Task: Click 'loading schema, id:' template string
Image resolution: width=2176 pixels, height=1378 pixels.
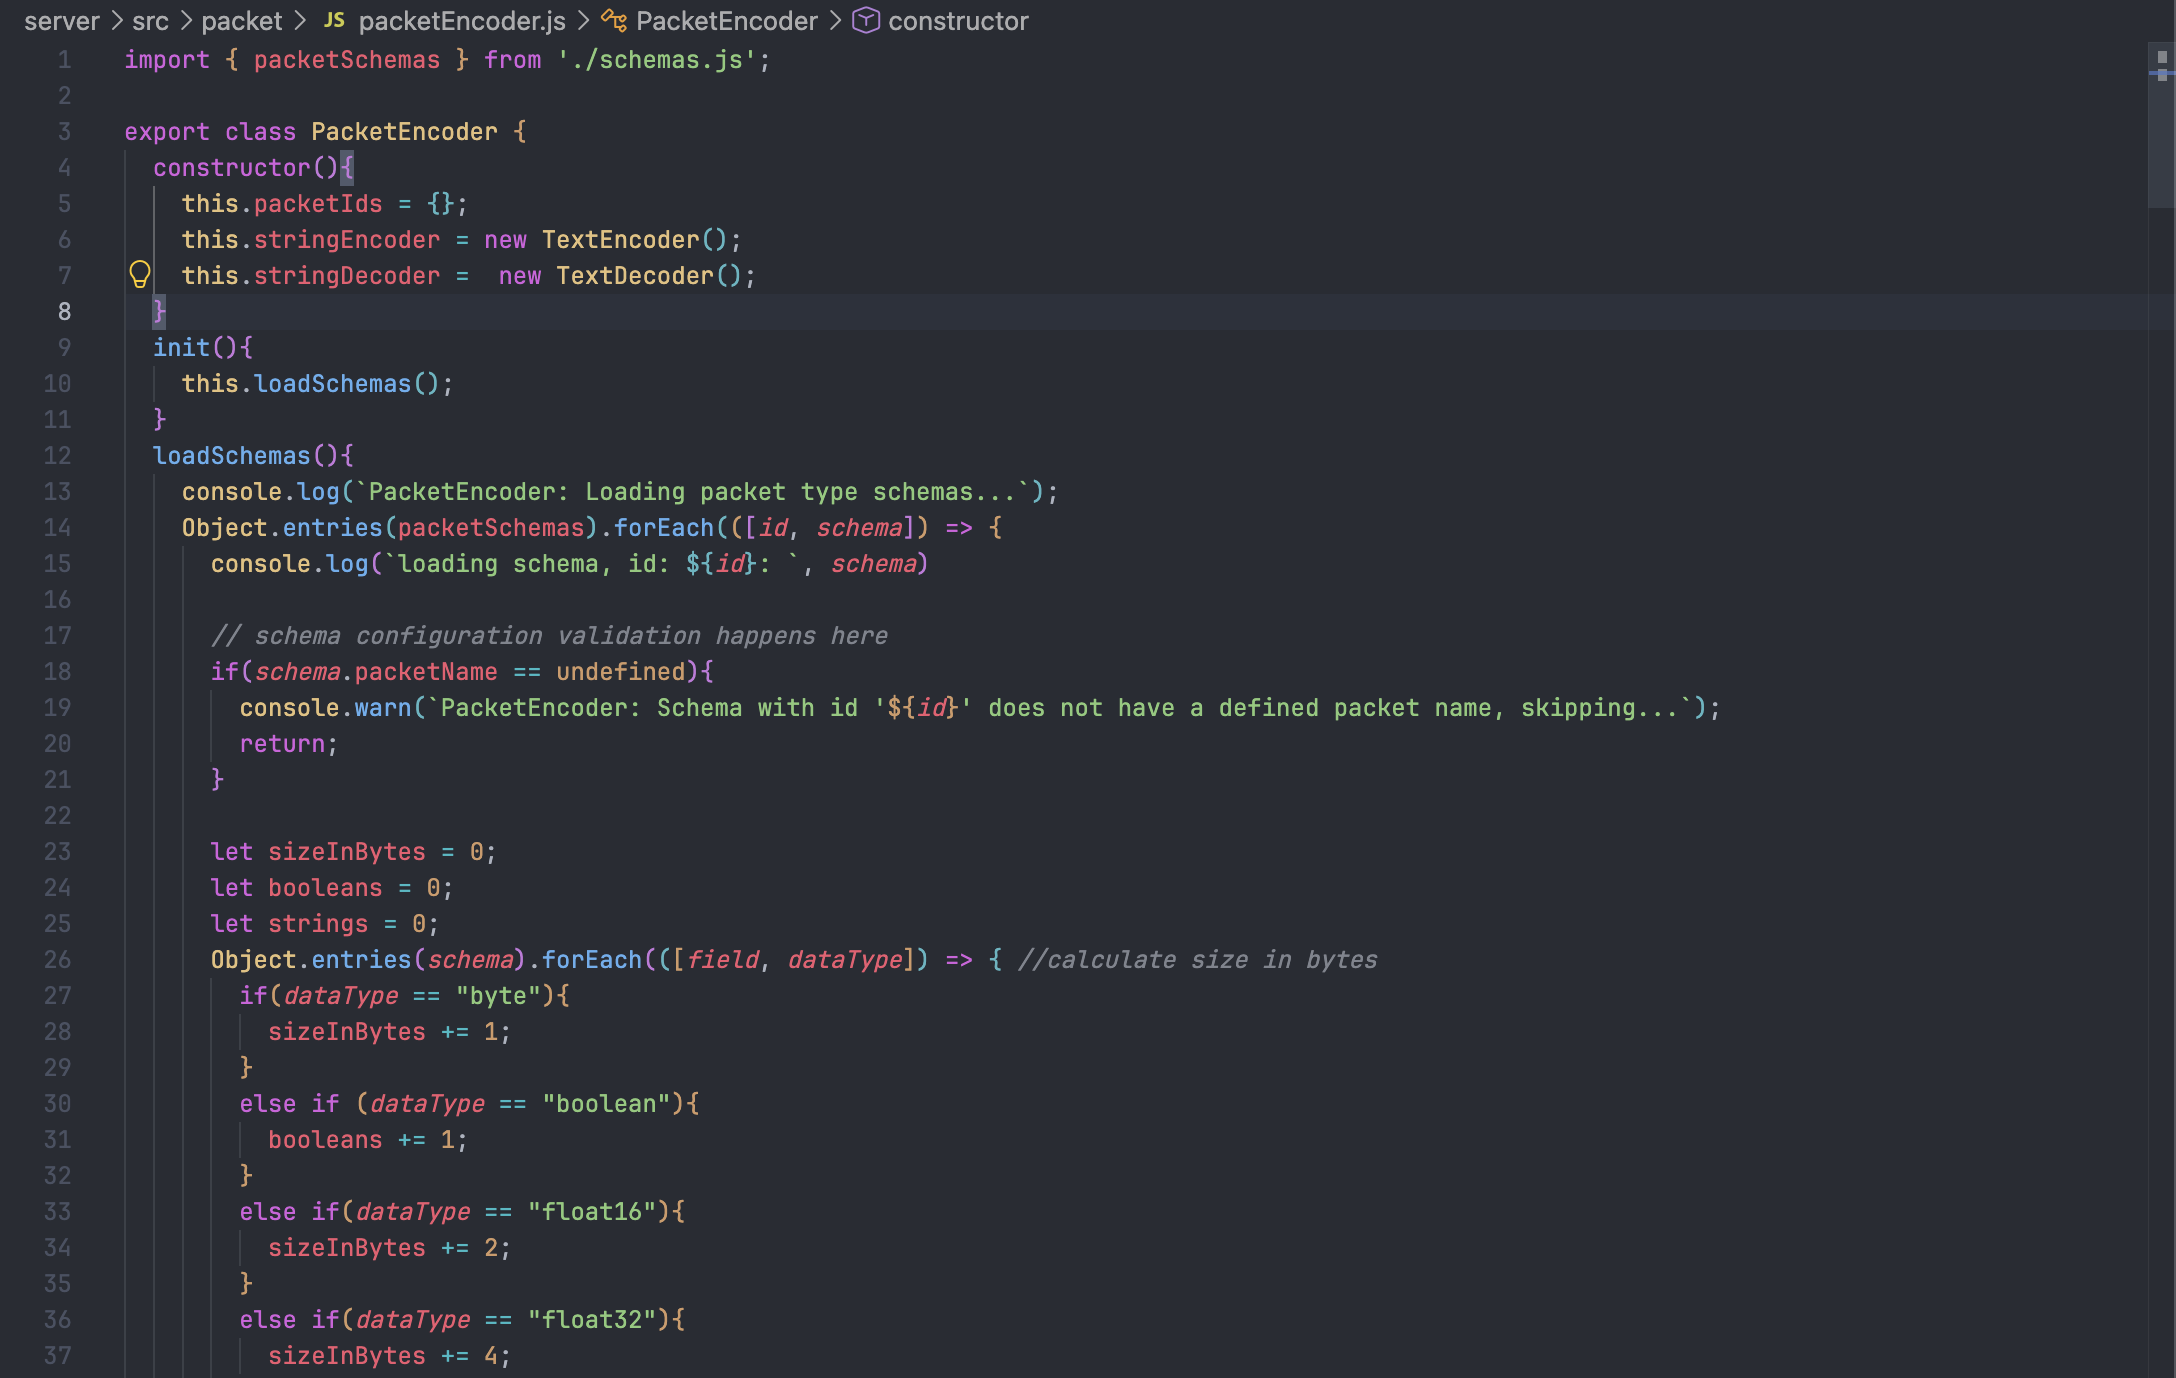Action: coord(534,564)
